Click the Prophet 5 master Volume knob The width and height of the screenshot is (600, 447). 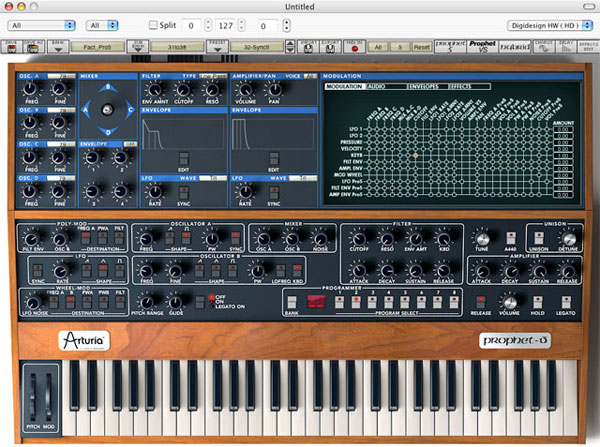click(509, 302)
